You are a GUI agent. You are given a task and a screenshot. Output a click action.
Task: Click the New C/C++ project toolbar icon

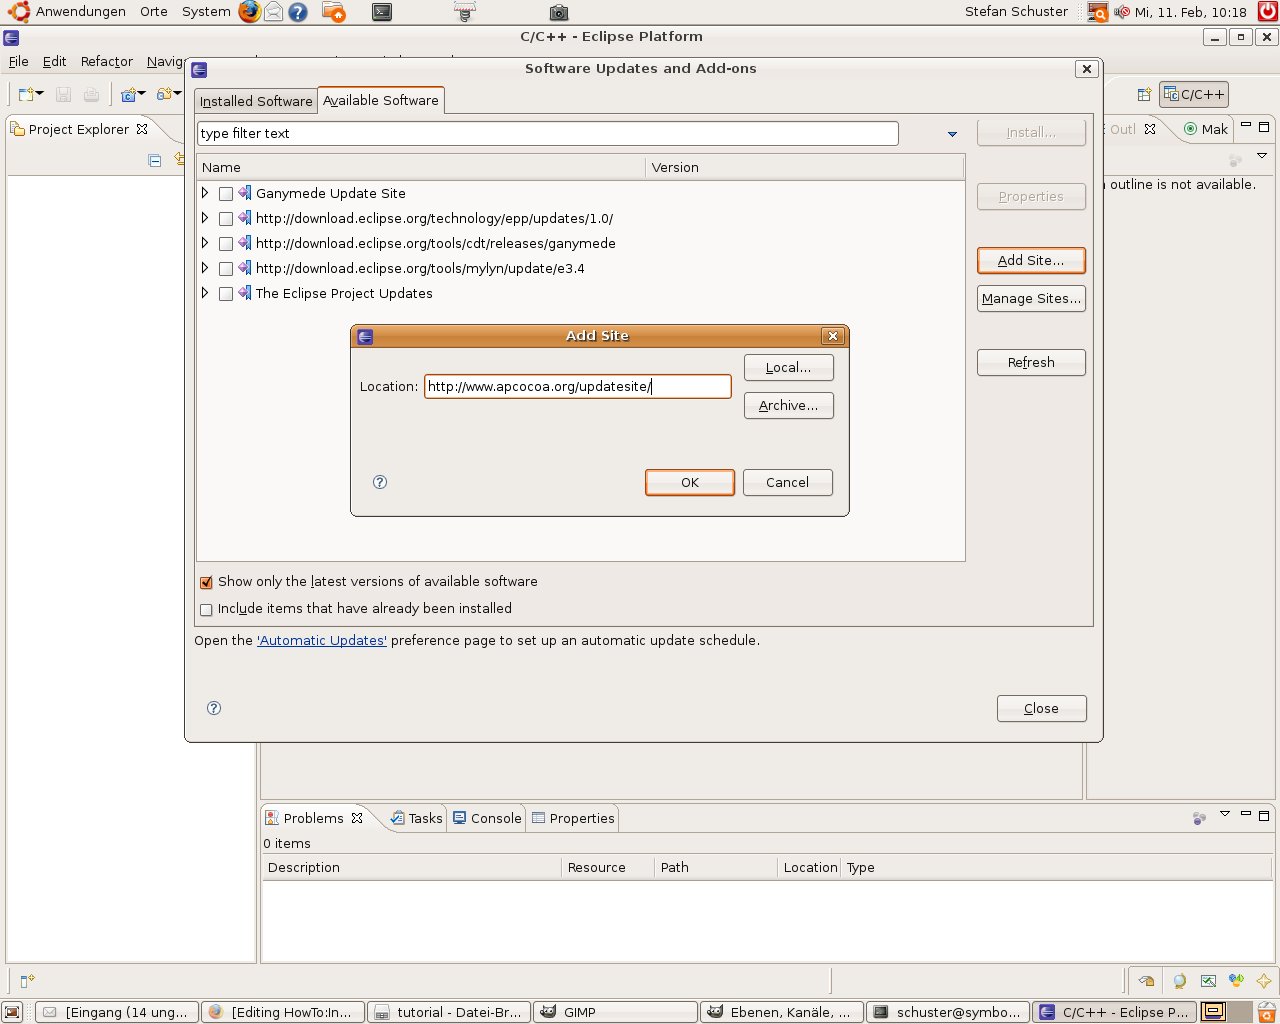129,94
